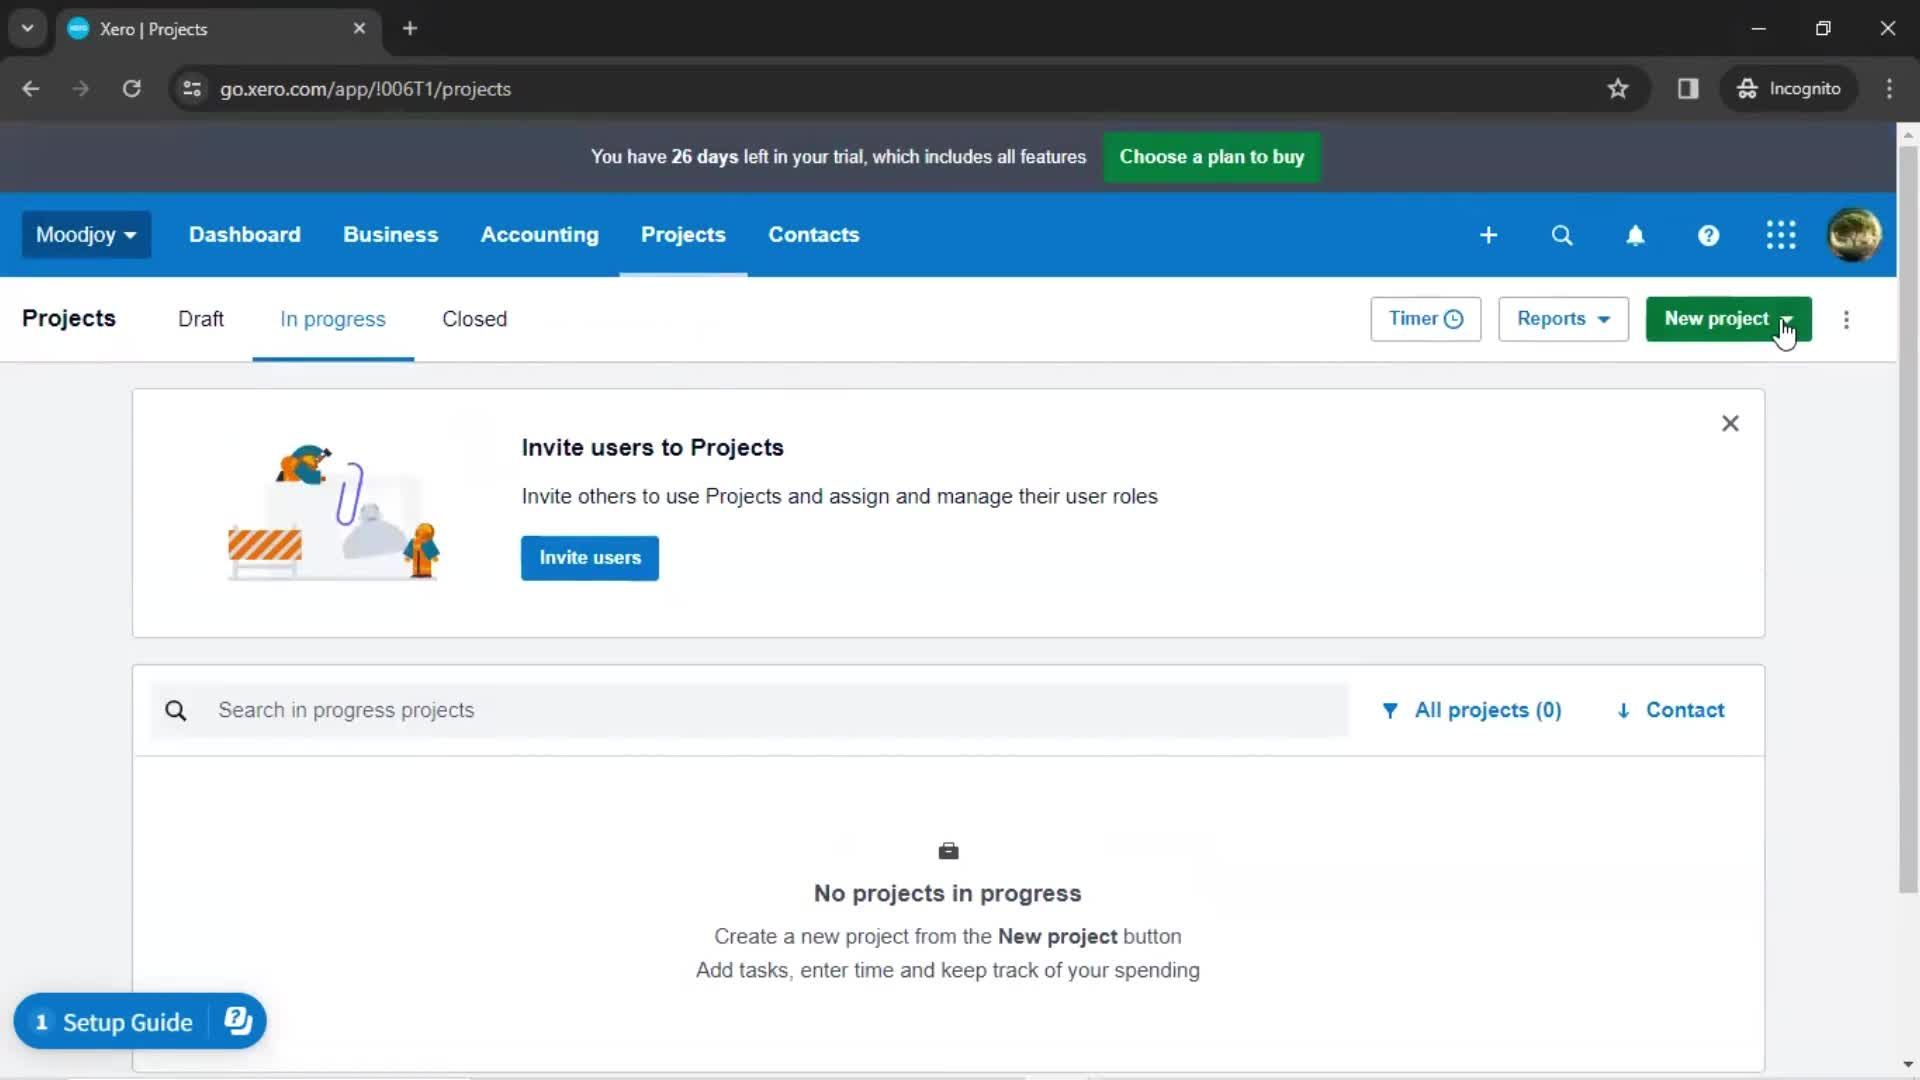The height and width of the screenshot is (1080, 1920).
Task: Open notifications bell icon
Action: point(1635,235)
